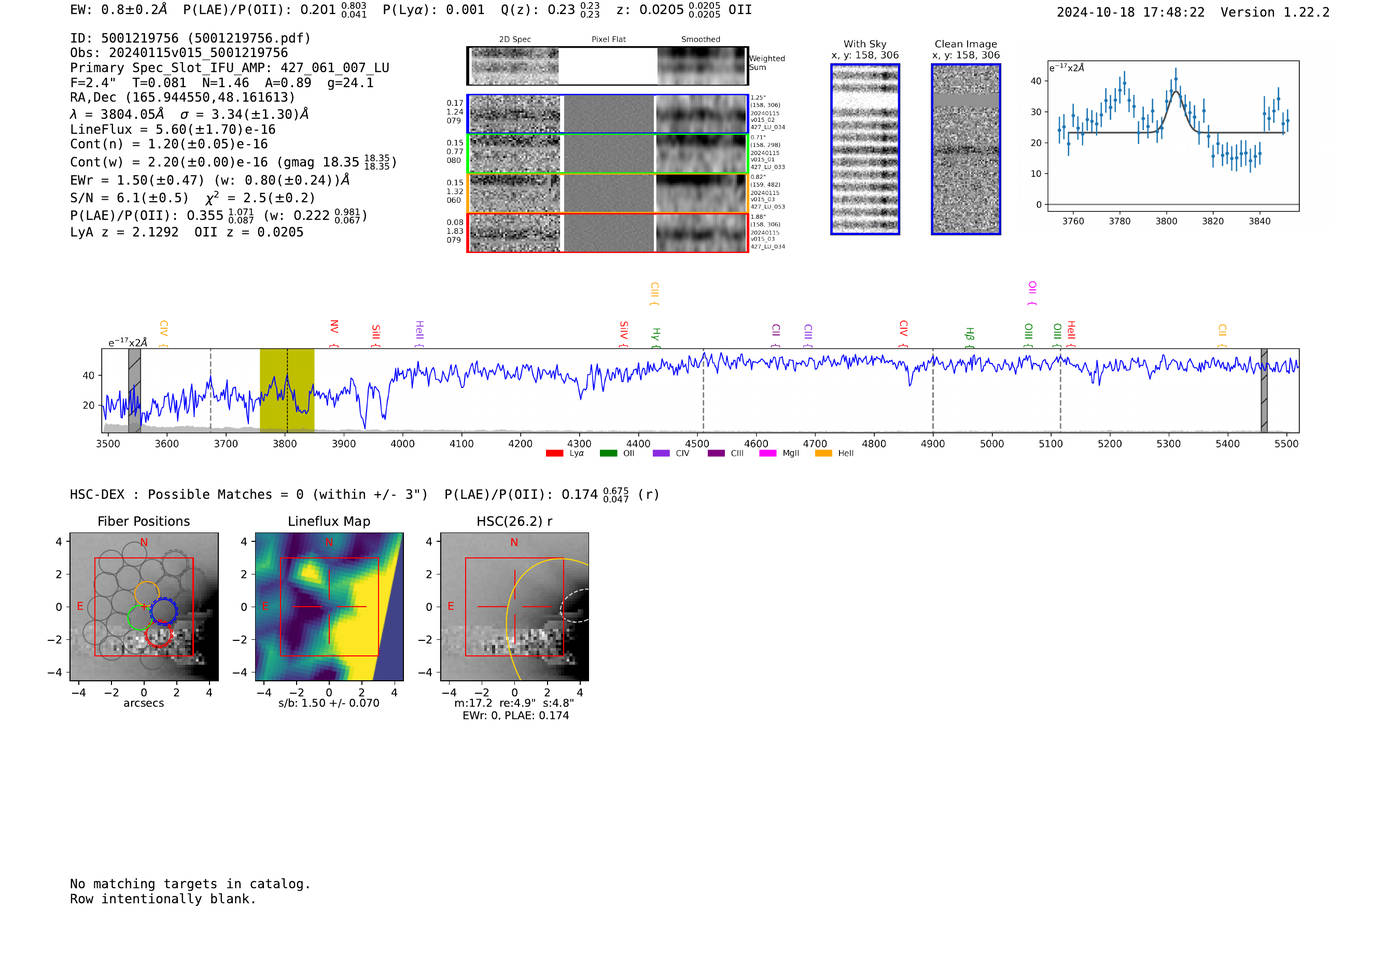Click the red fiber circle in Fiber Positions
This screenshot has width=1400, height=953.
(x=158, y=634)
